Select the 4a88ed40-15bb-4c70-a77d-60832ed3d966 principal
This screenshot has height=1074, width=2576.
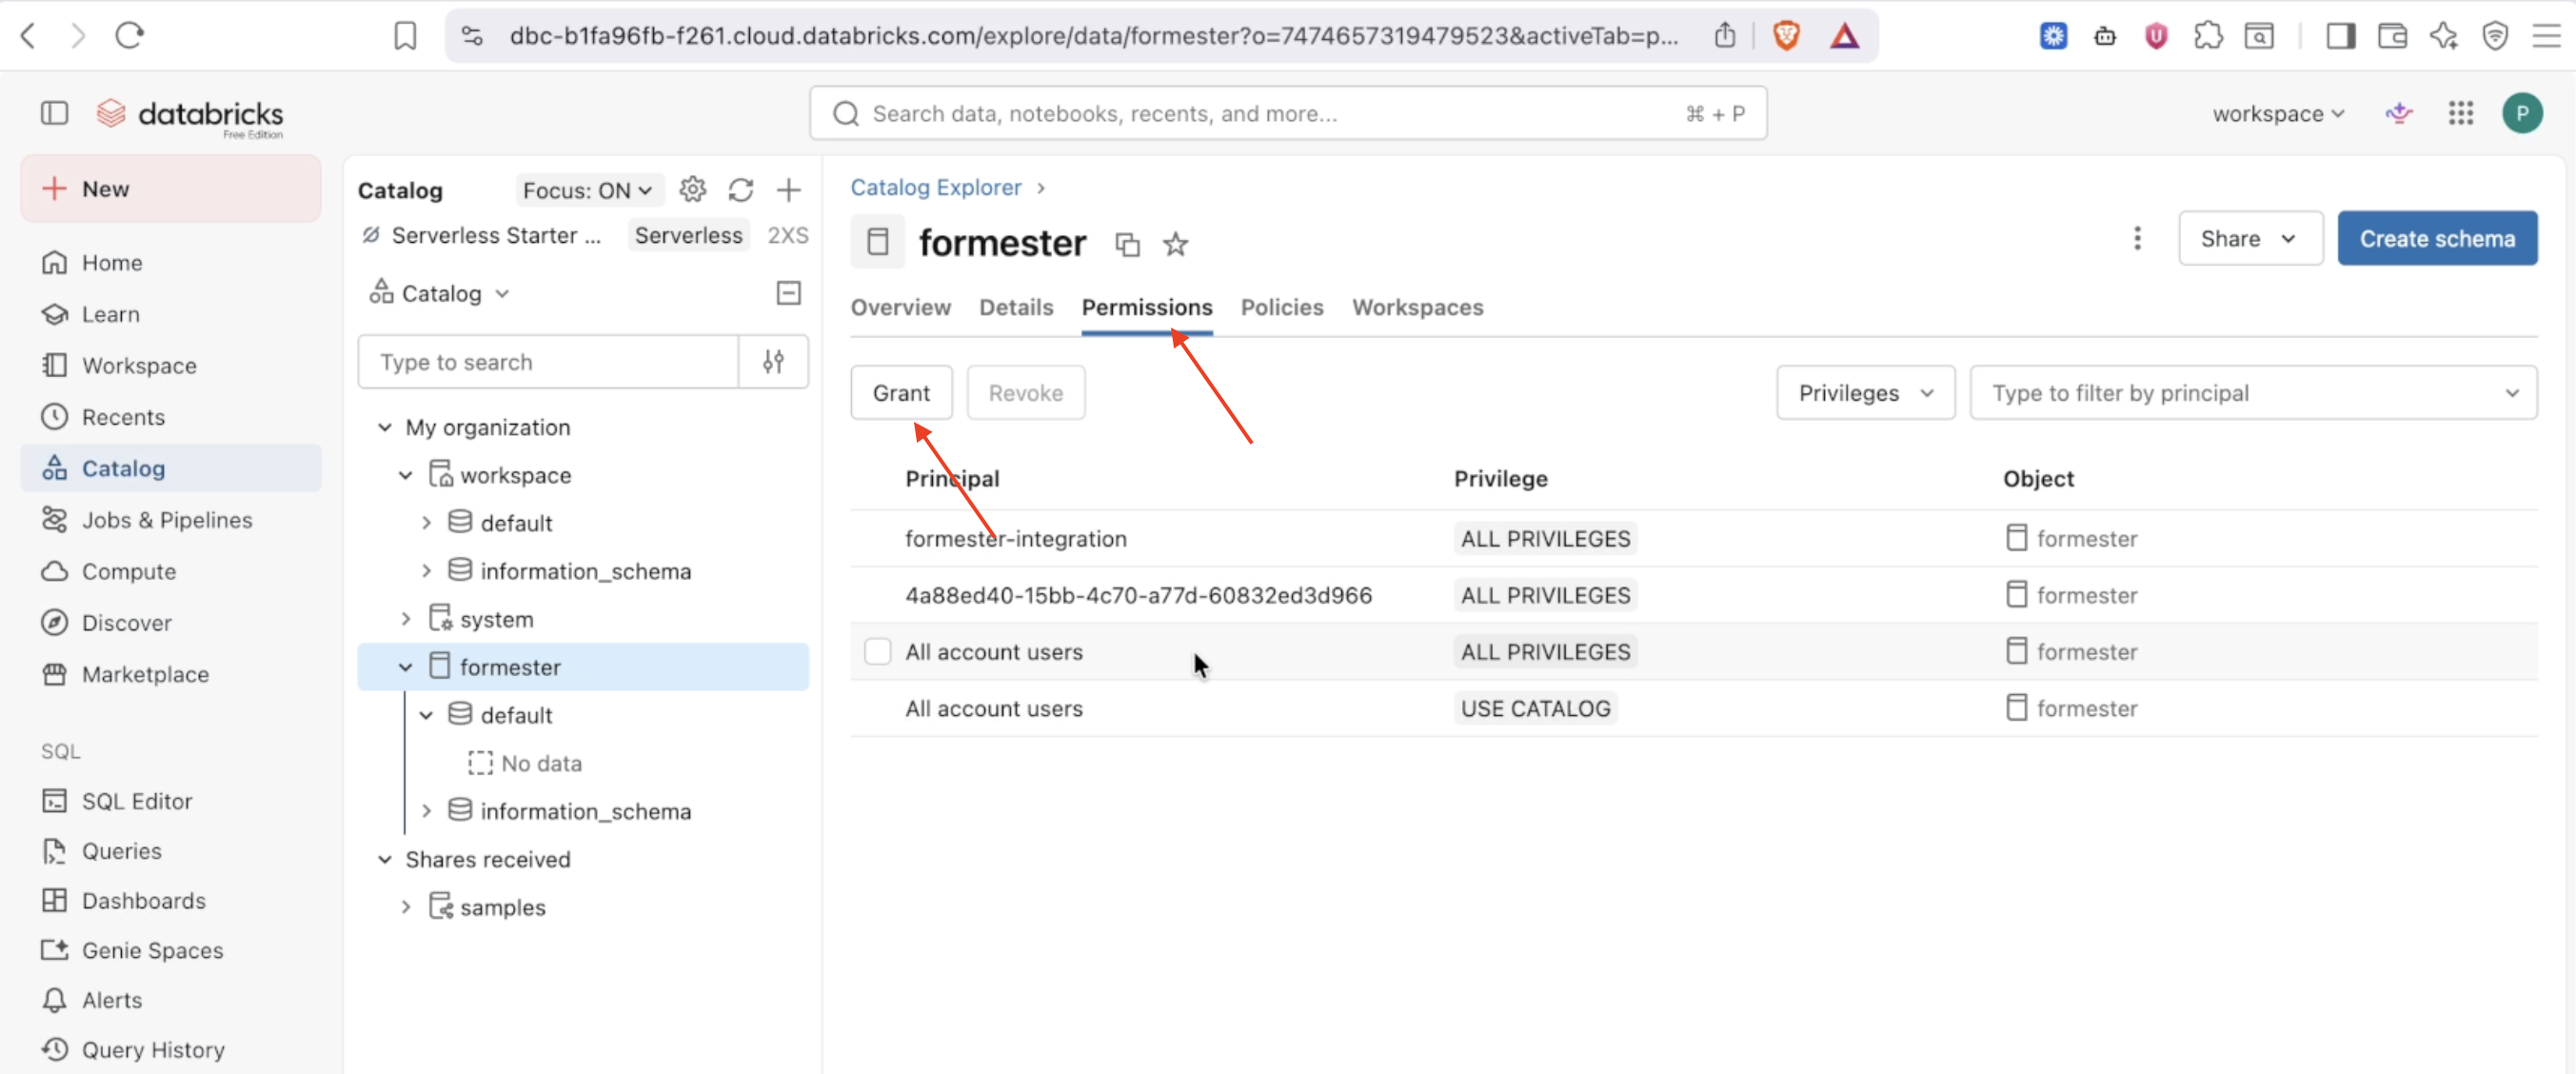tap(1138, 595)
